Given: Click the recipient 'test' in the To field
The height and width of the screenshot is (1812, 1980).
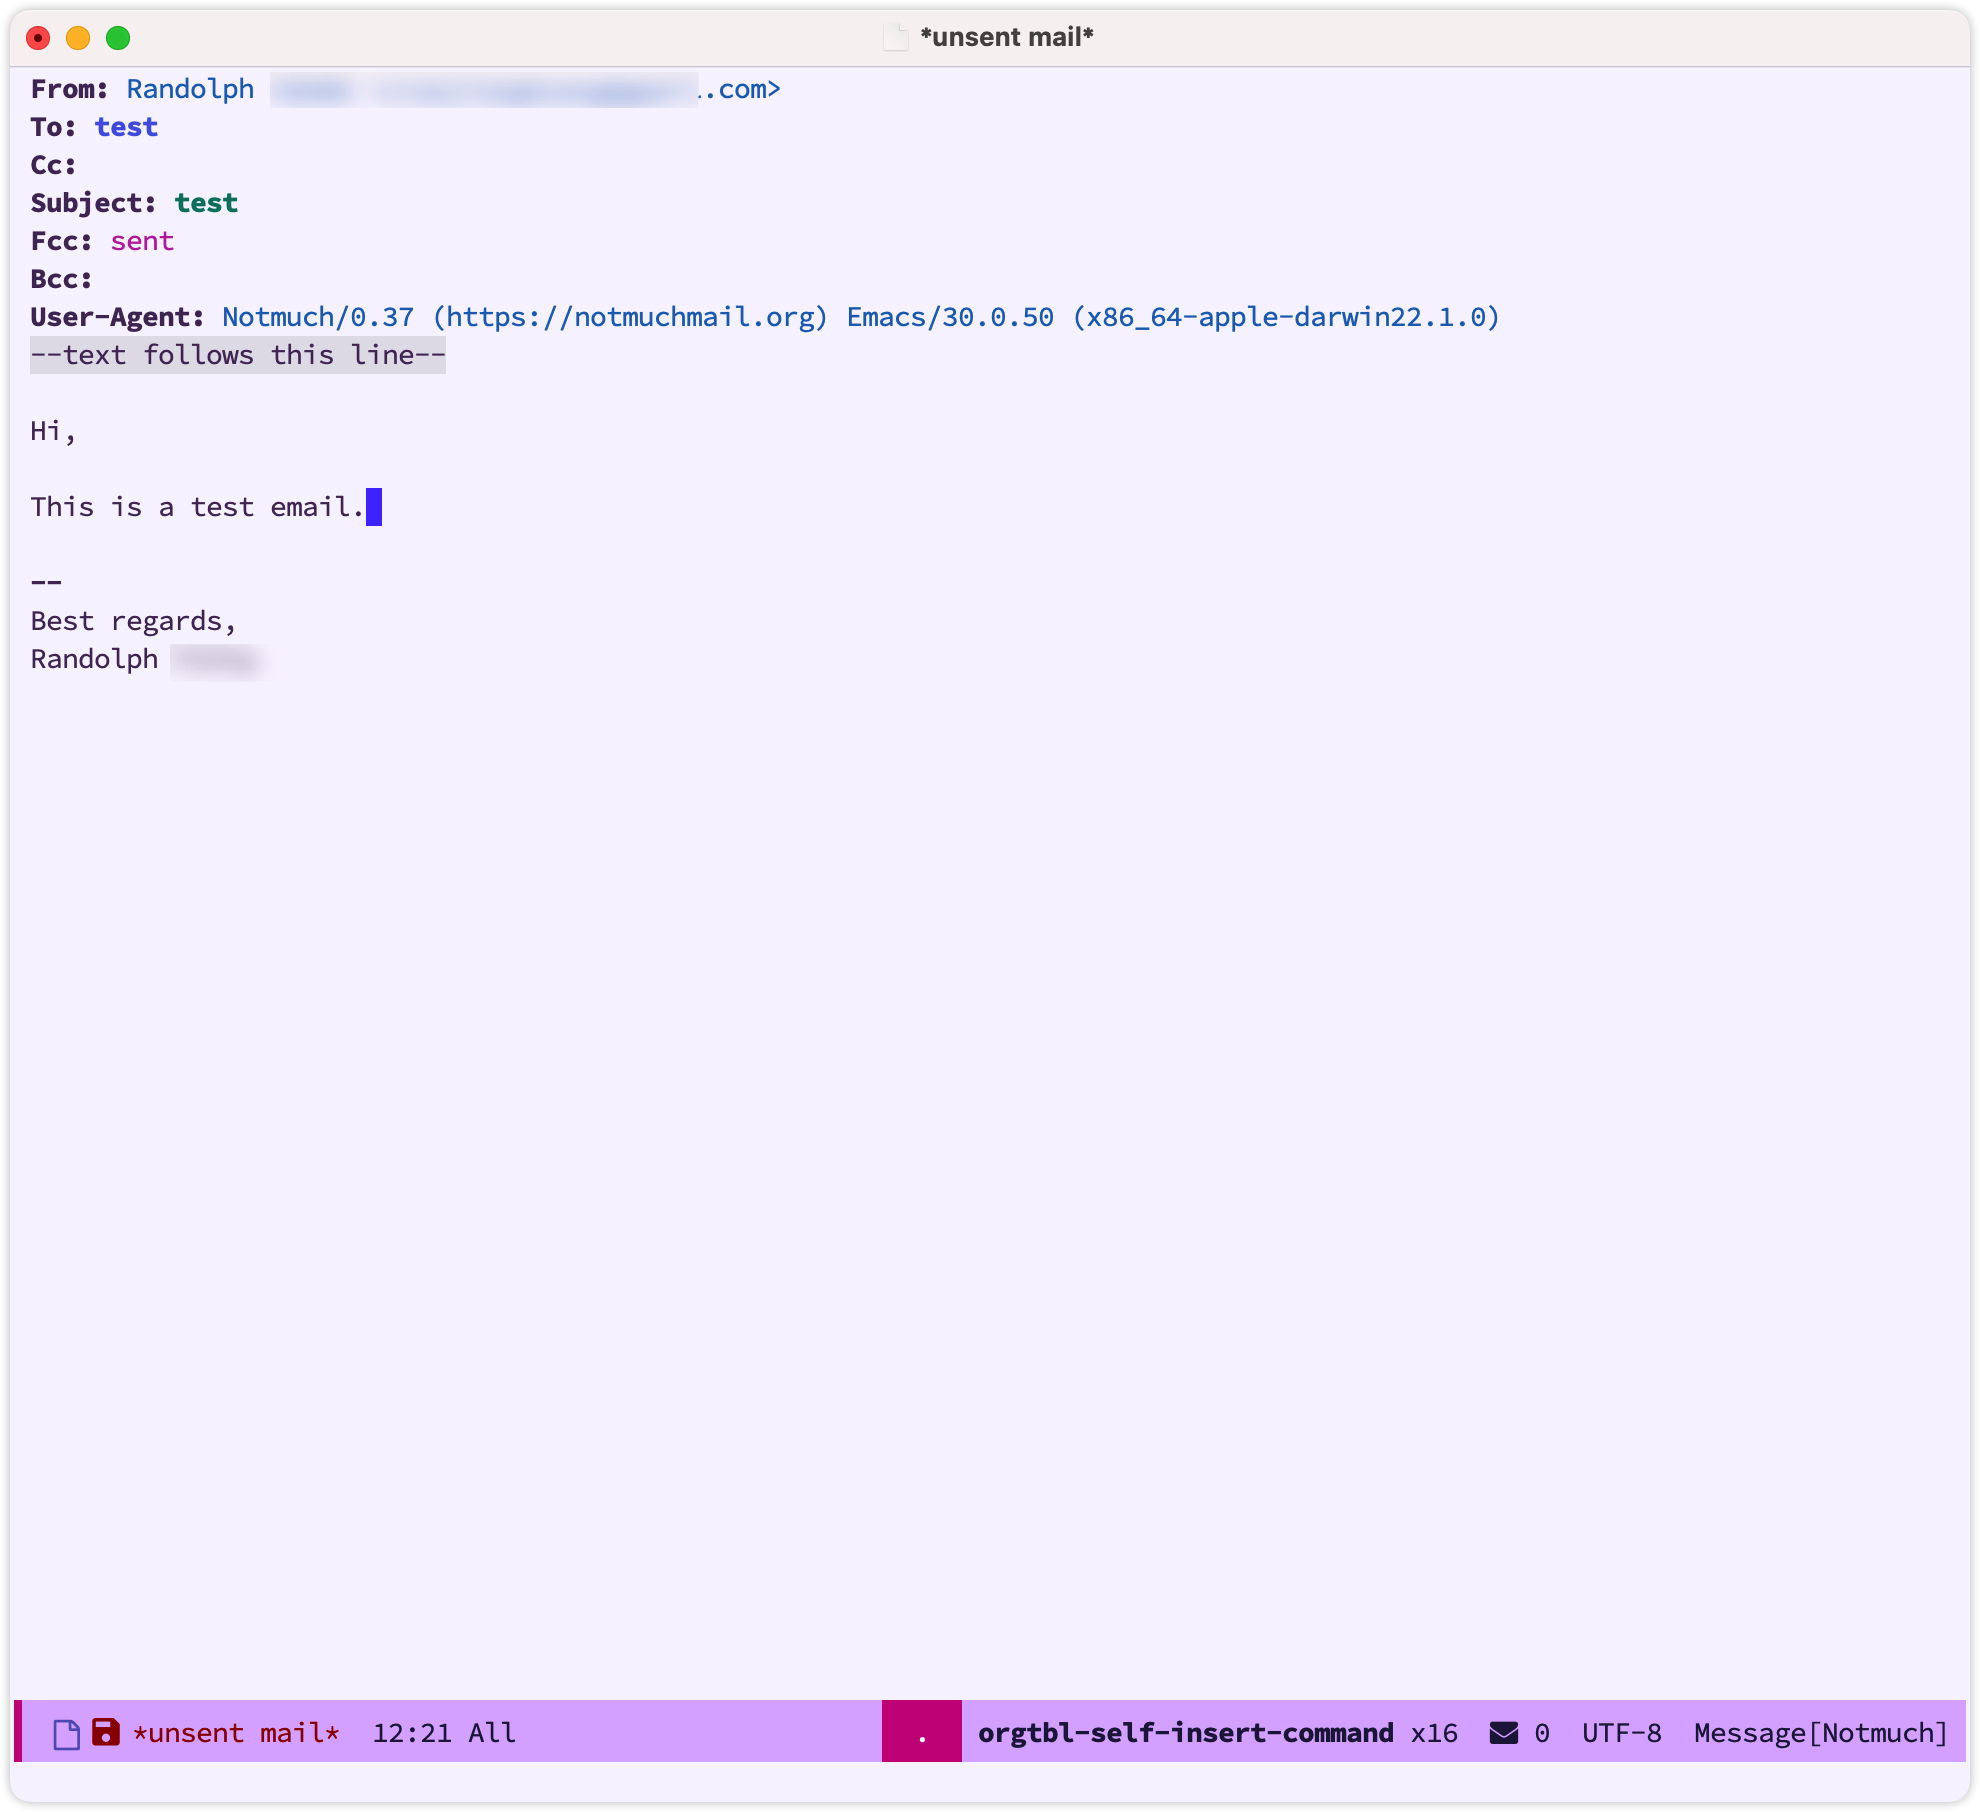Looking at the screenshot, I should tap(126, 127).
